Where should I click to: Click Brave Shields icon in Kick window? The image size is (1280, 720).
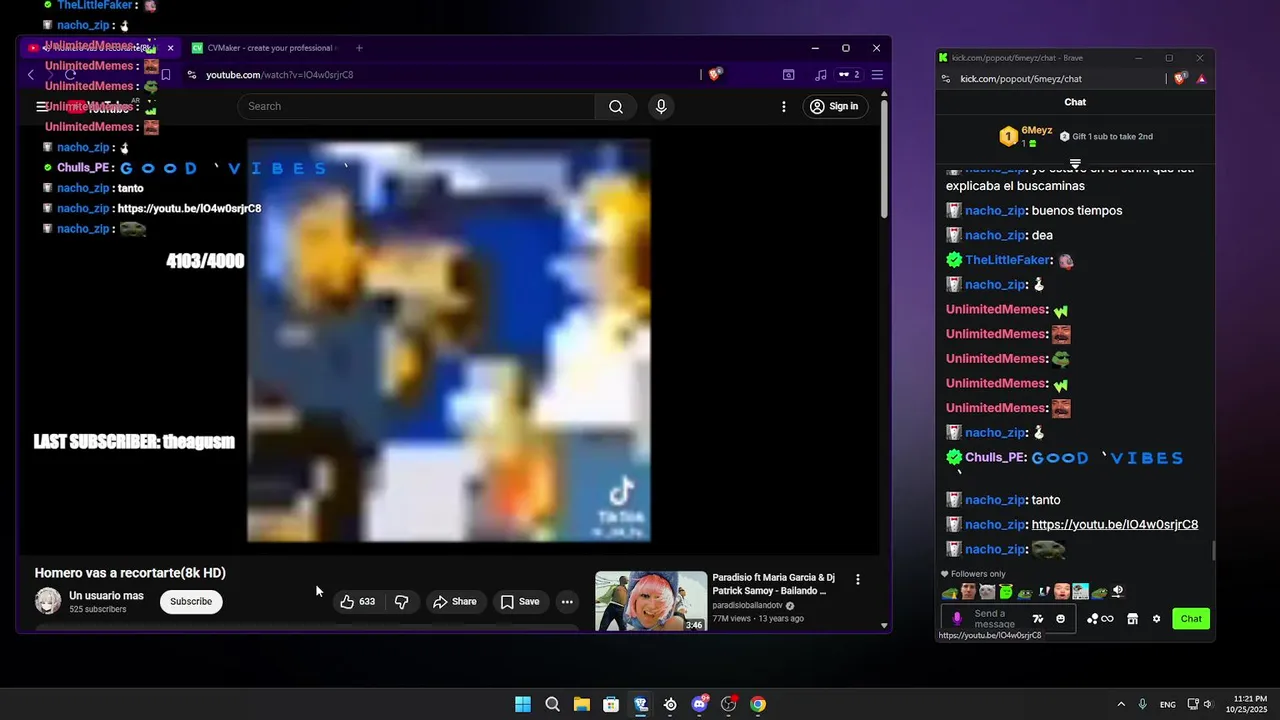point(1181,78)
